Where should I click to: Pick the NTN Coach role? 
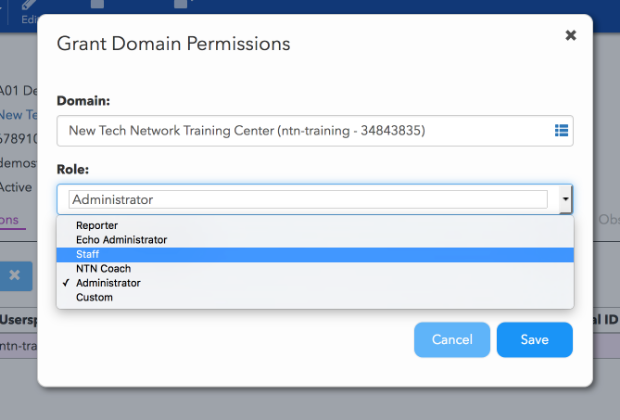tap(315, 269)
